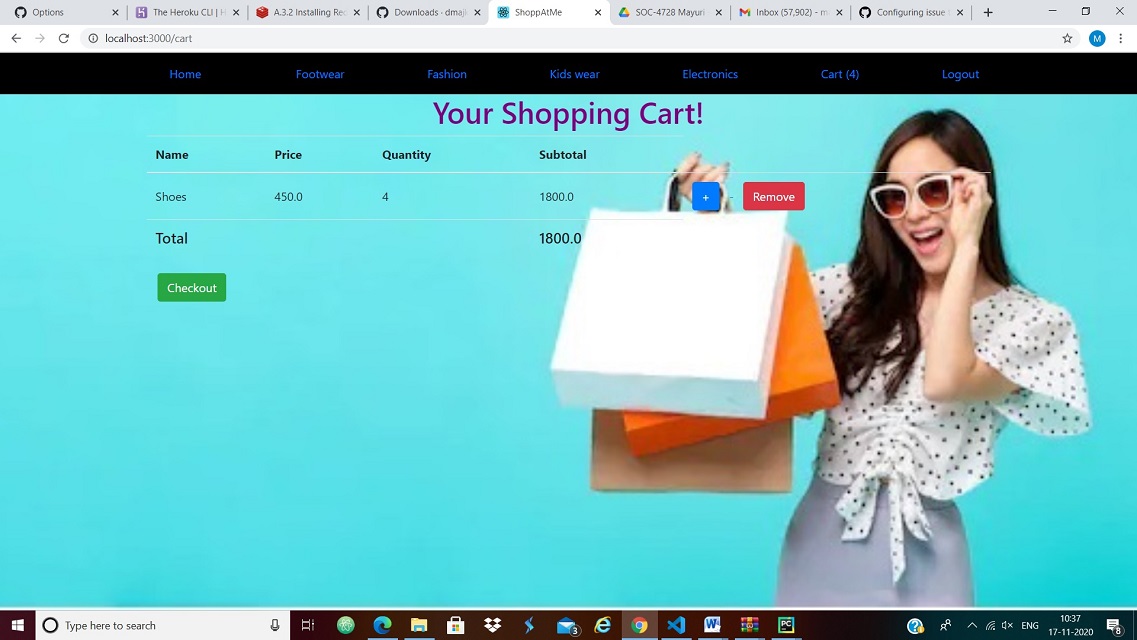Expand hidden system tray icons
1137x640 pixels.
(971, 625)
